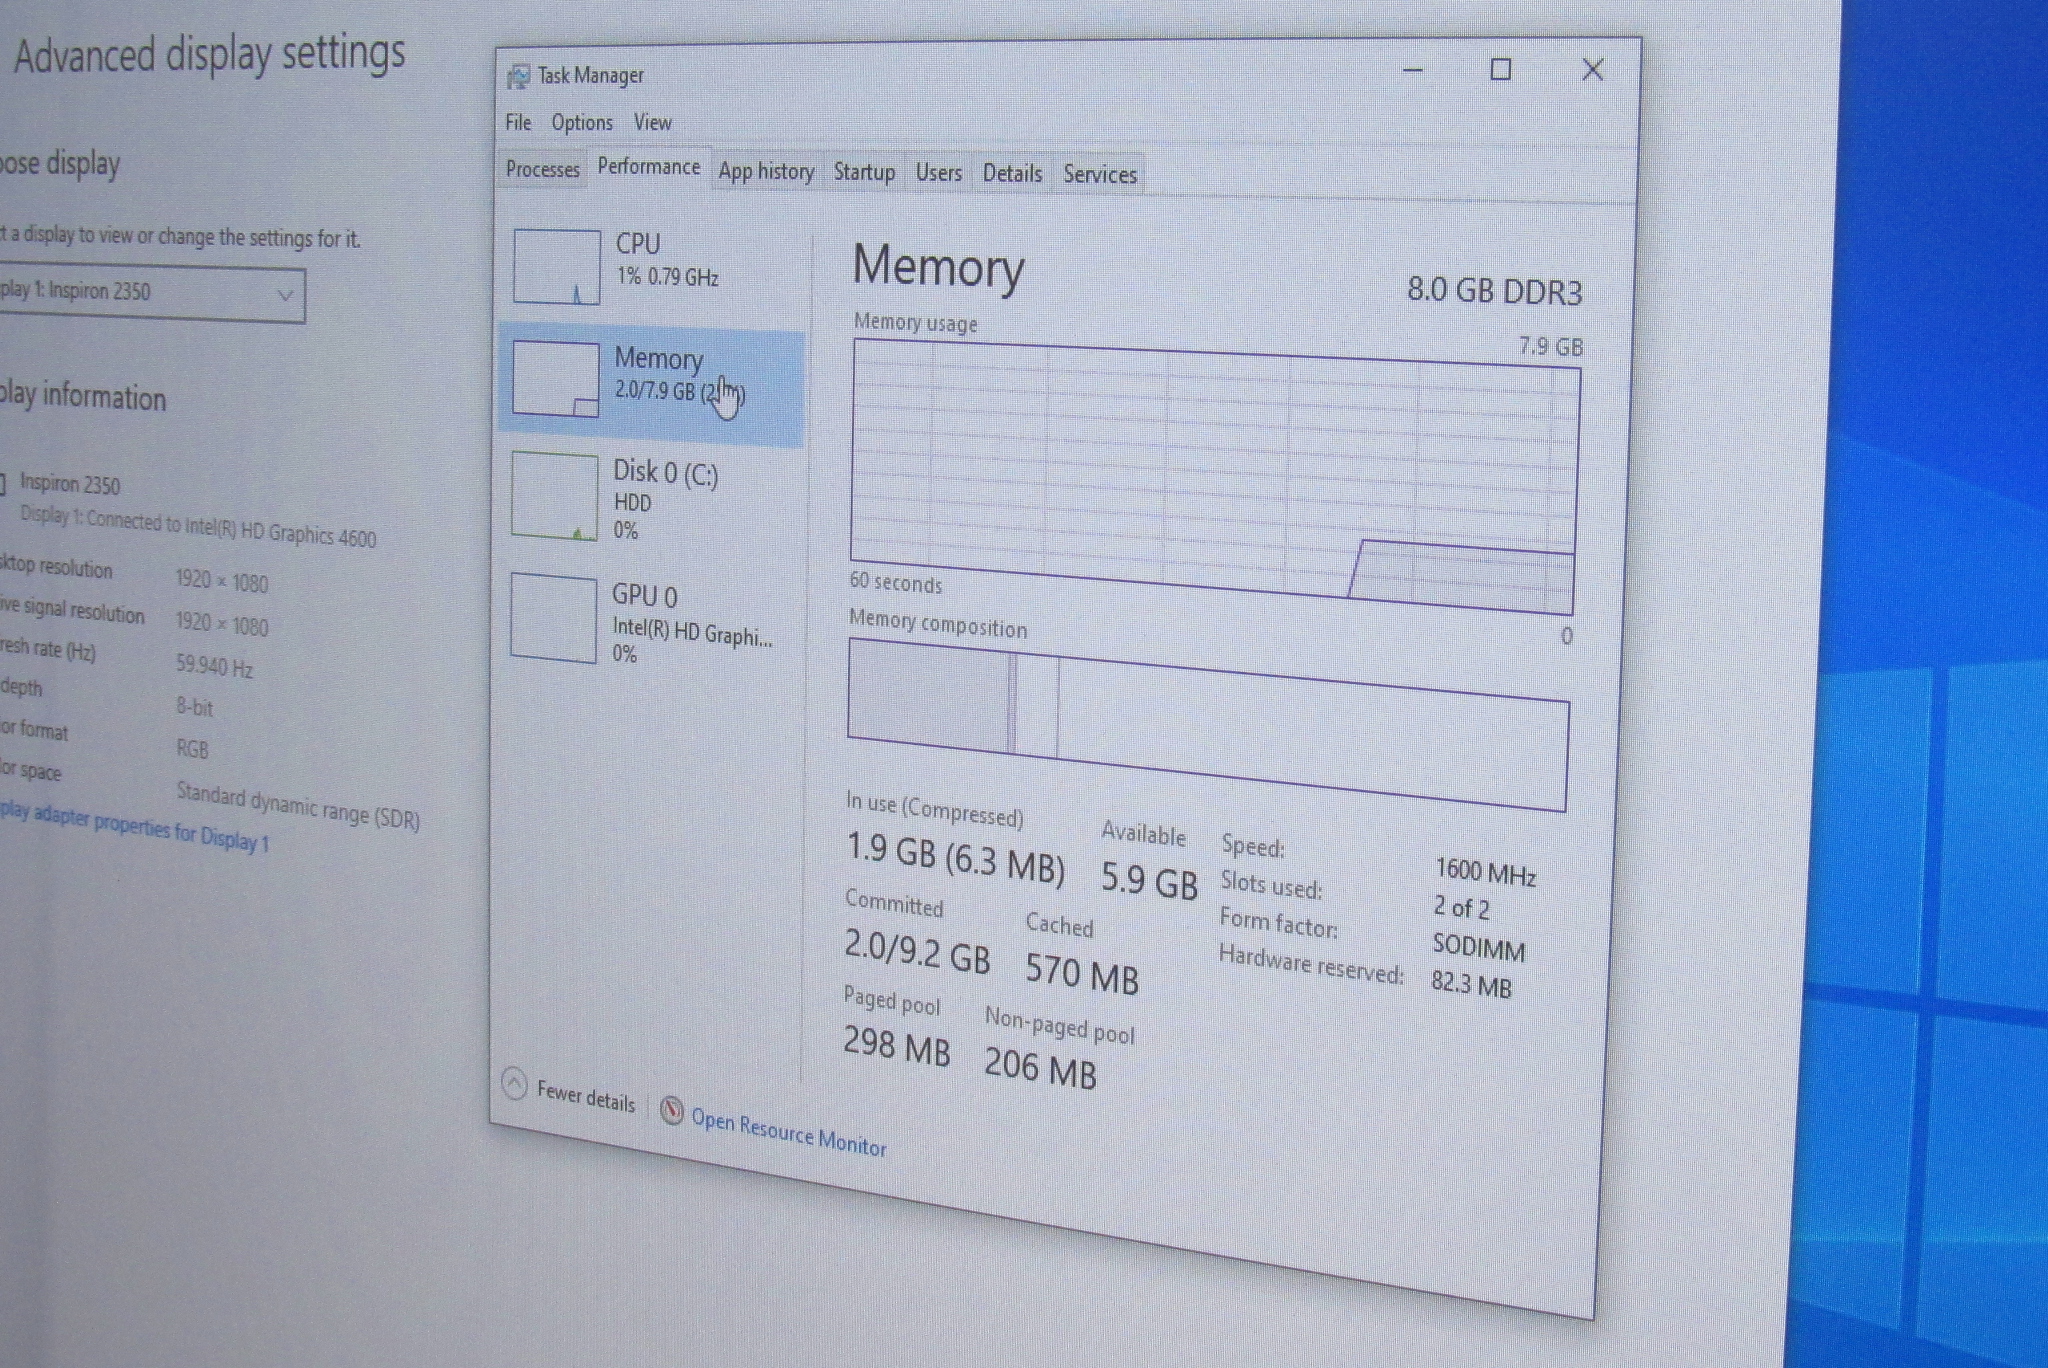The height and width of the screenshot is (1368, 2048).
Task: Click the Resource Monitor icon
Action: [x=673, y=1110]
